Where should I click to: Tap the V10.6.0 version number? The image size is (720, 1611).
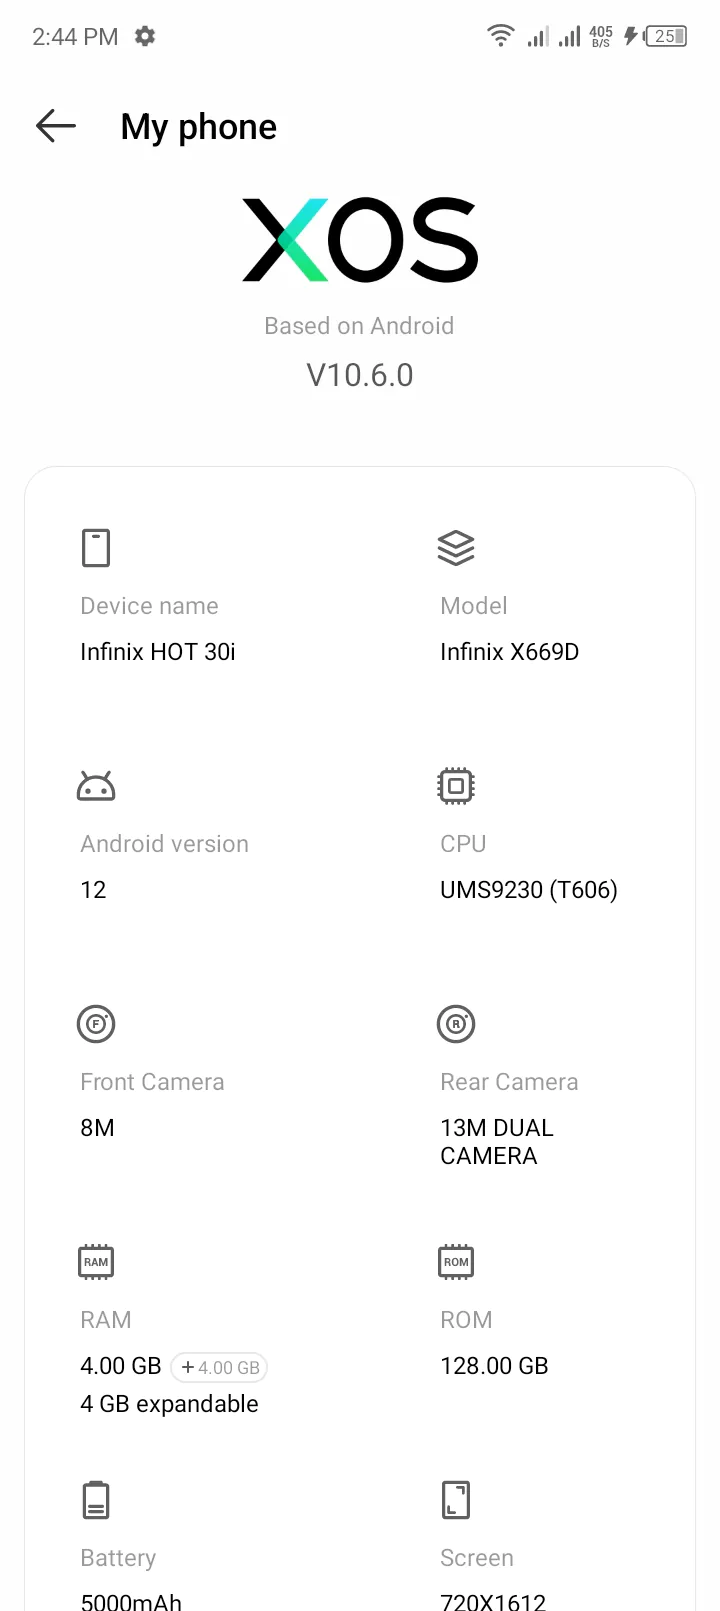(x=360, y=375)
